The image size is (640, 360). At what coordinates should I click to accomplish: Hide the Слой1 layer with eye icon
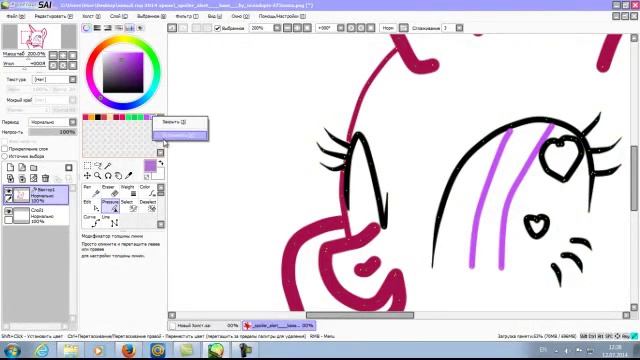[8, 211]
